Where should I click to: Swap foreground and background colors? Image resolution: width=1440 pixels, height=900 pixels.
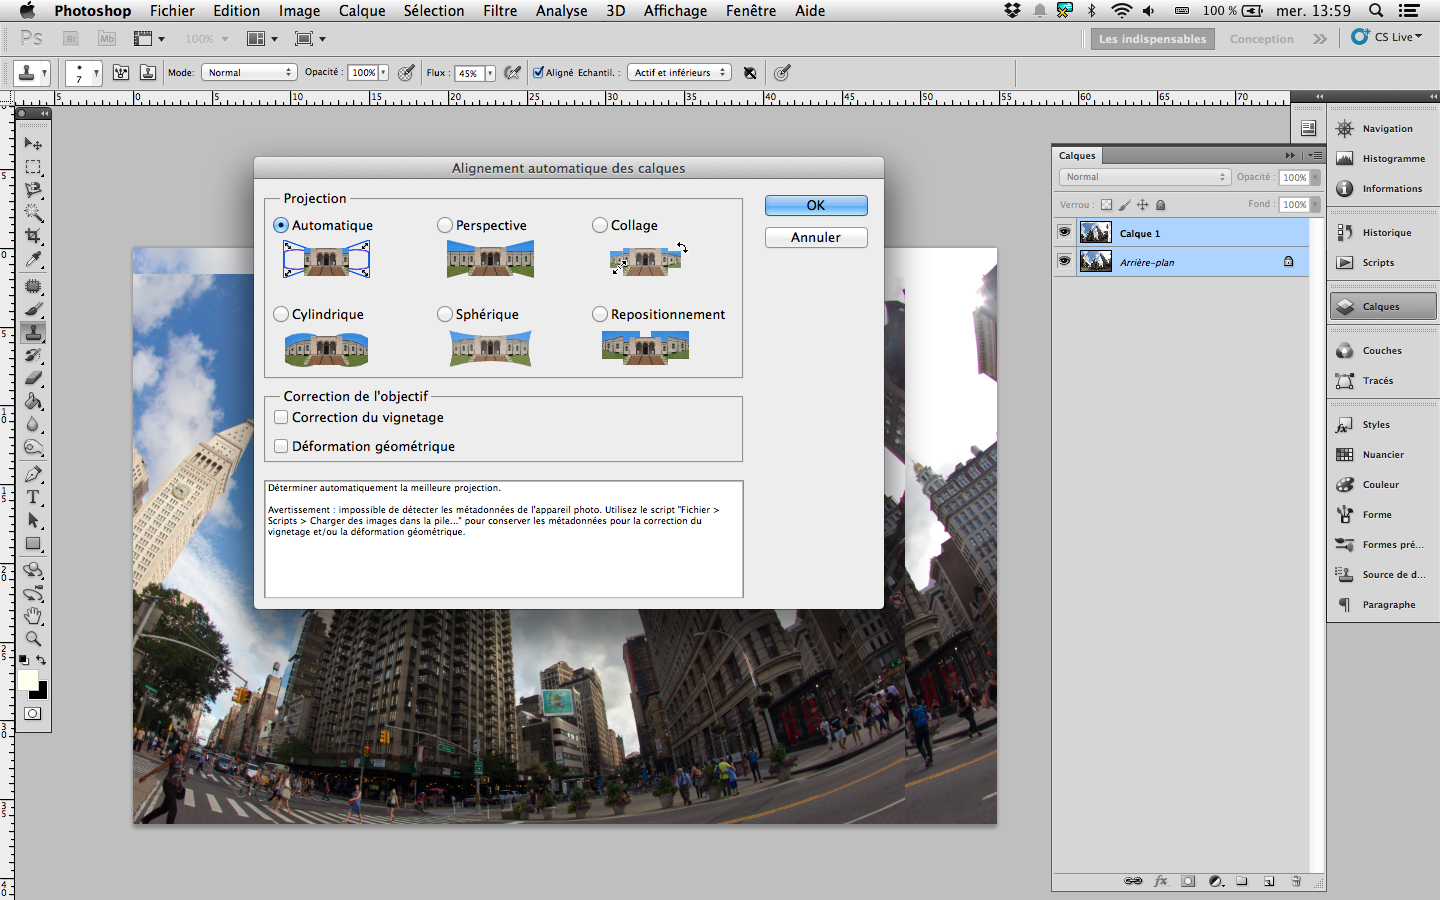(41, 661)
